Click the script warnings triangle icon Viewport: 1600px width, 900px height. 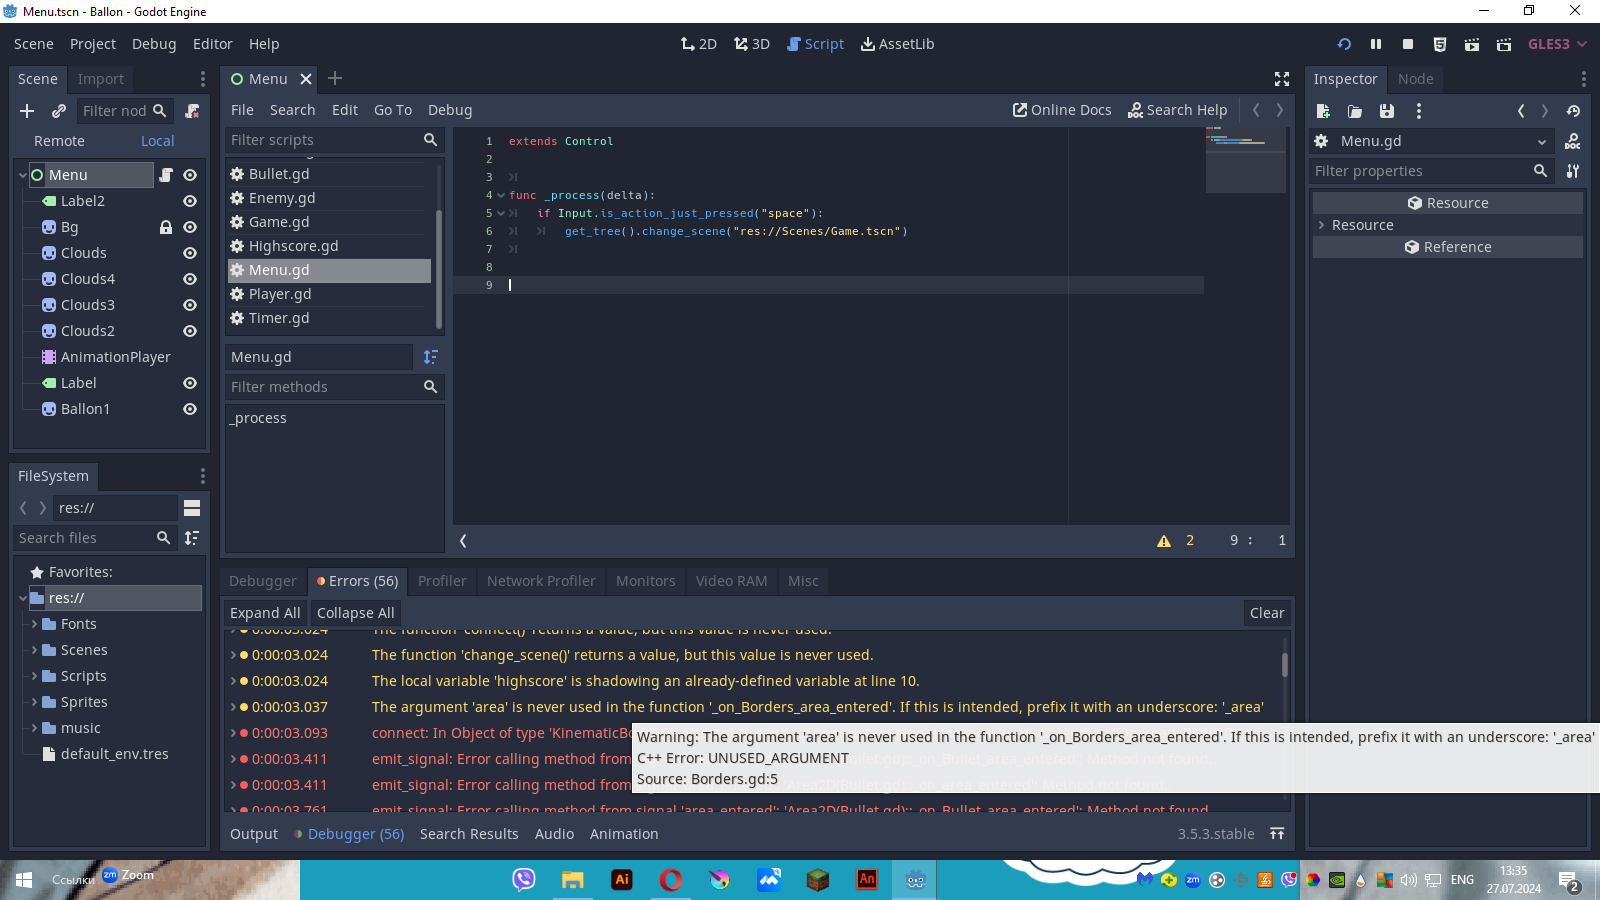tap(1164, 541)
